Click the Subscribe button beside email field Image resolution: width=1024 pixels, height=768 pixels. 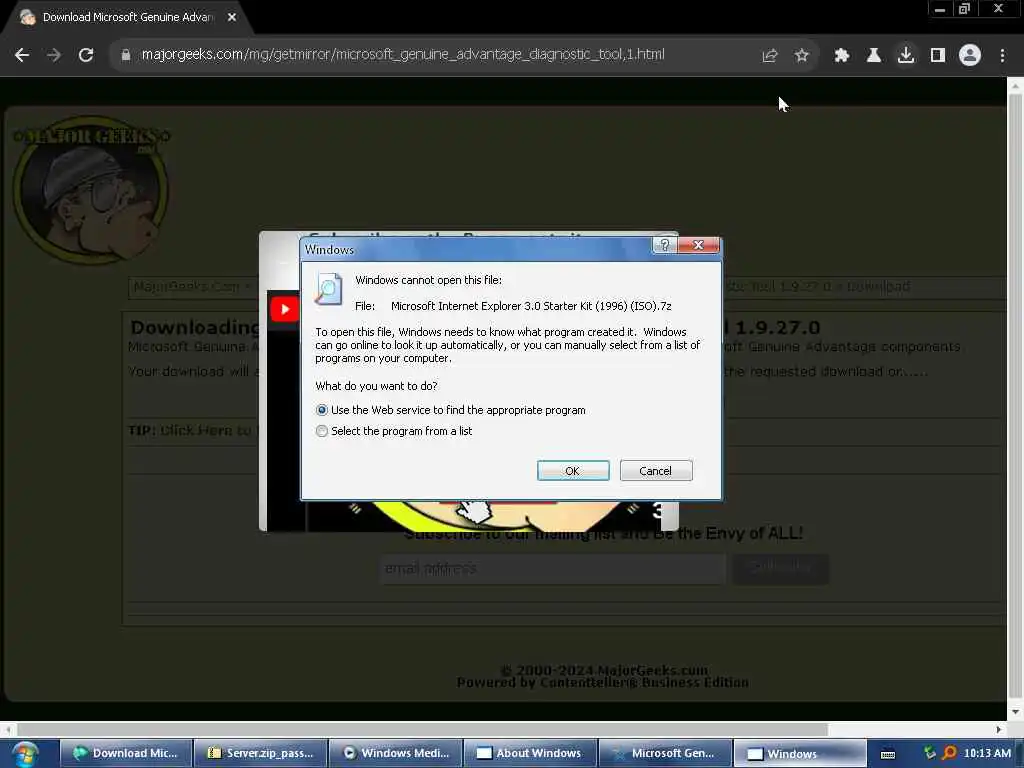[x=781, y=569]
